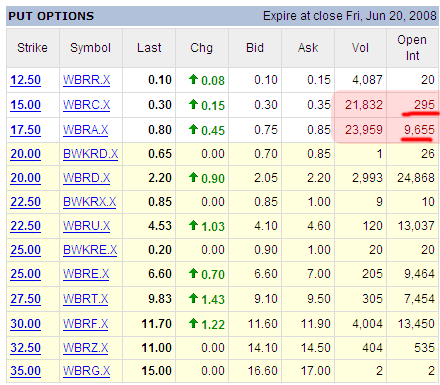Viewport: 440px width, 385px height.
Task: Open the BWKRD.X symbol link
Action: [x=90, y=154]
